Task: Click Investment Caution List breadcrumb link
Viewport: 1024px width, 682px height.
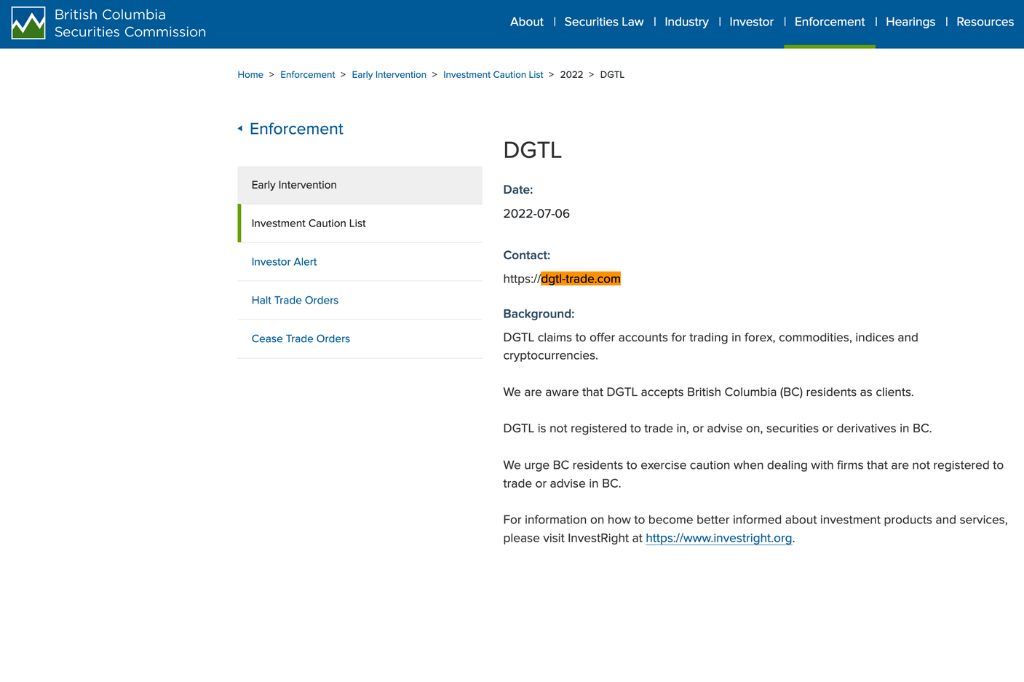Action: tap(493, 74)
